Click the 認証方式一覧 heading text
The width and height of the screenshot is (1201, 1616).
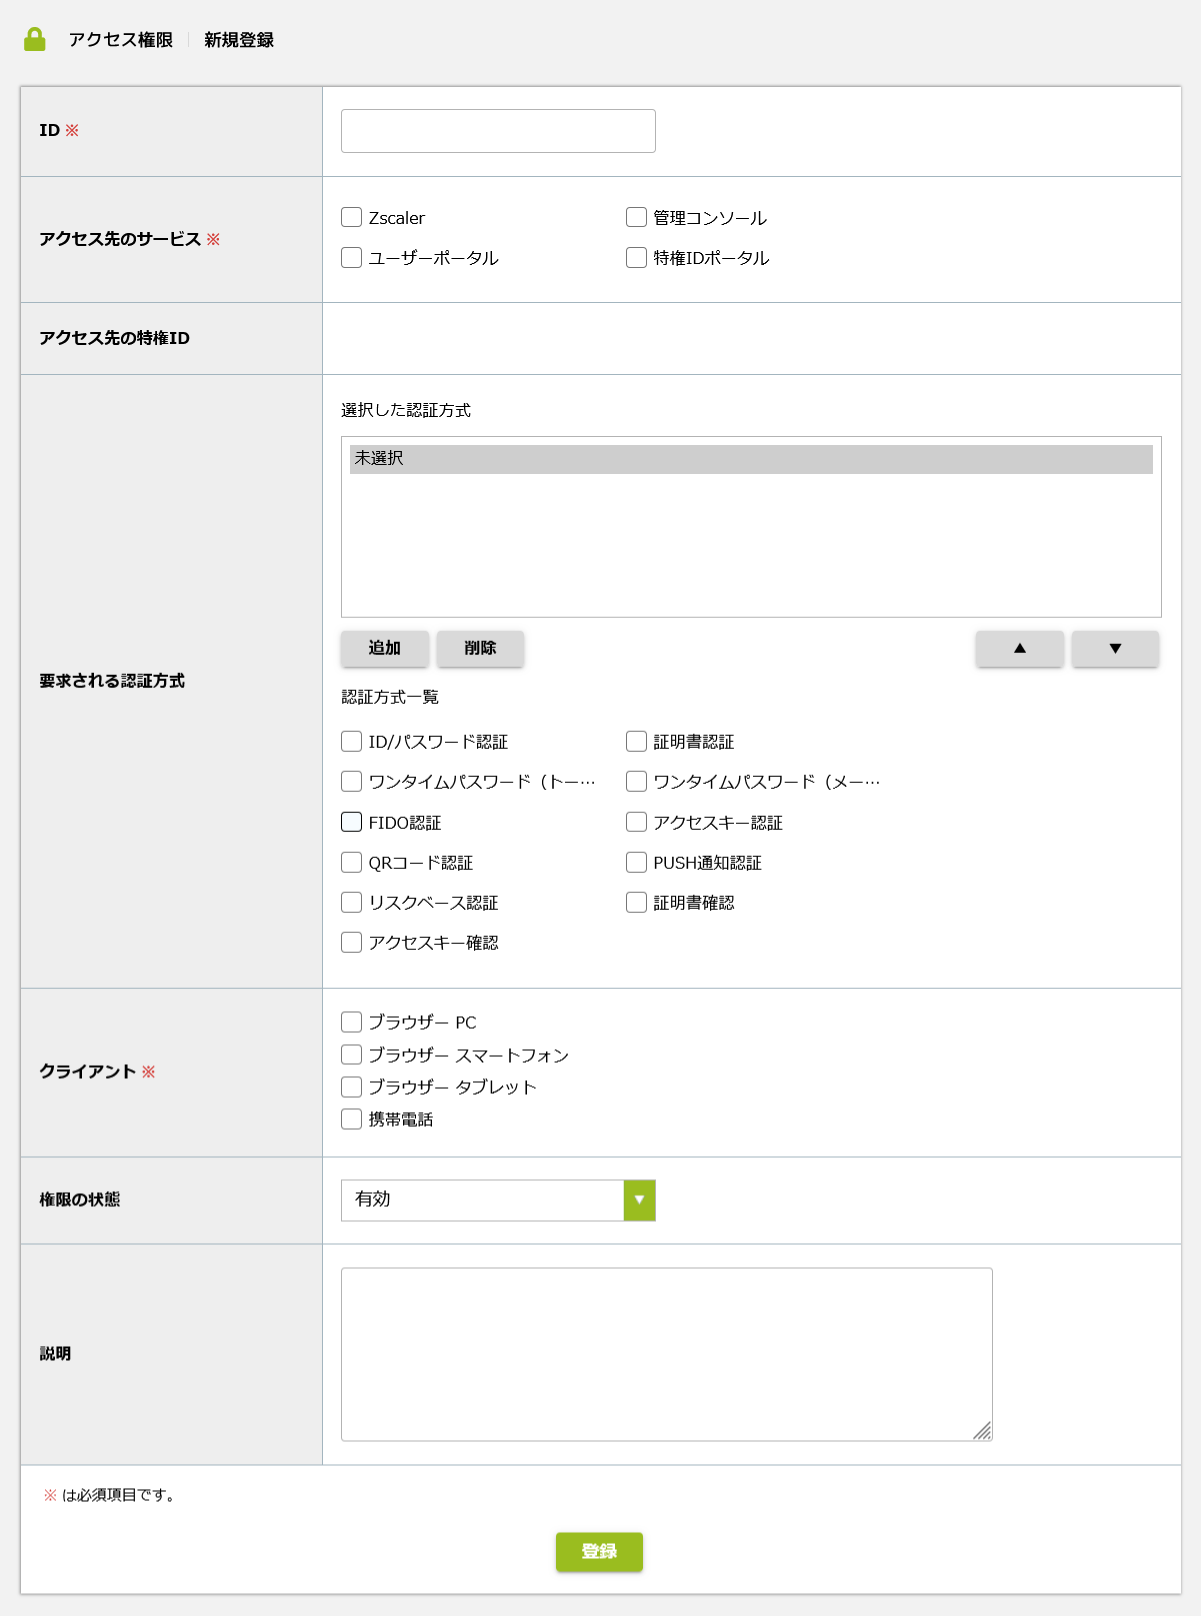tap(390, 697)
